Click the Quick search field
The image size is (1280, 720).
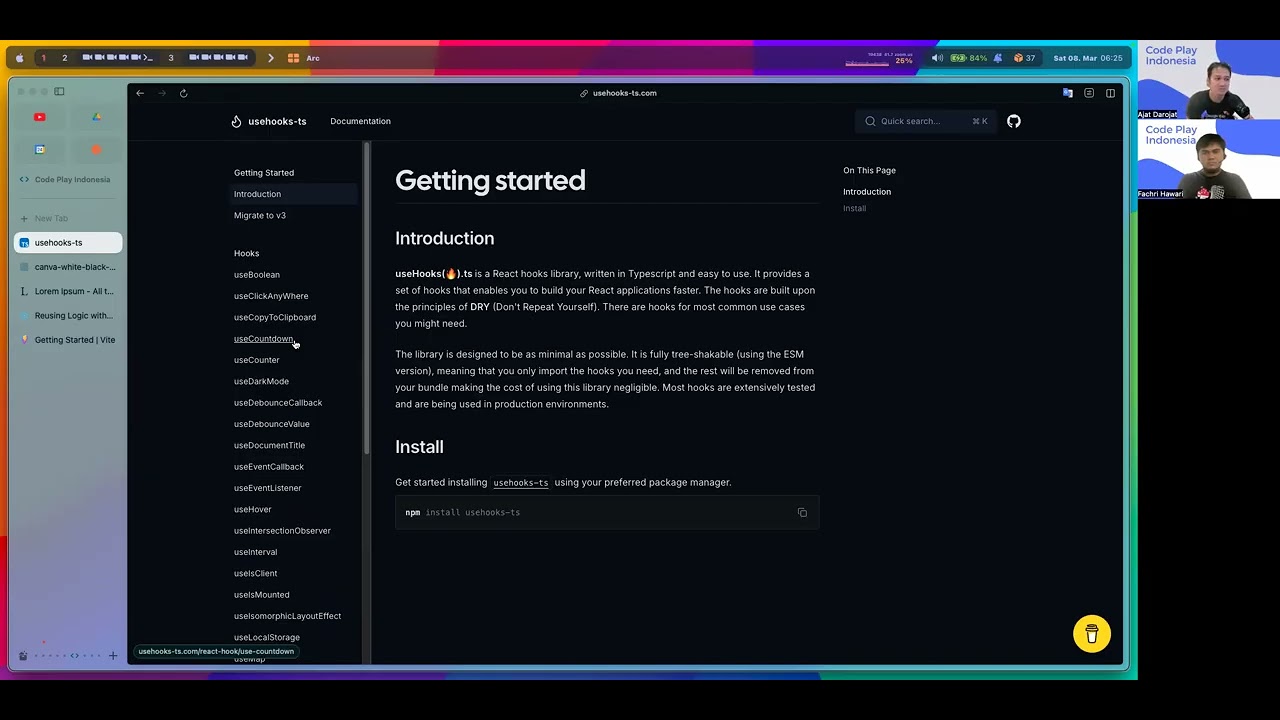pyautogui.click(x=925, y=121)
